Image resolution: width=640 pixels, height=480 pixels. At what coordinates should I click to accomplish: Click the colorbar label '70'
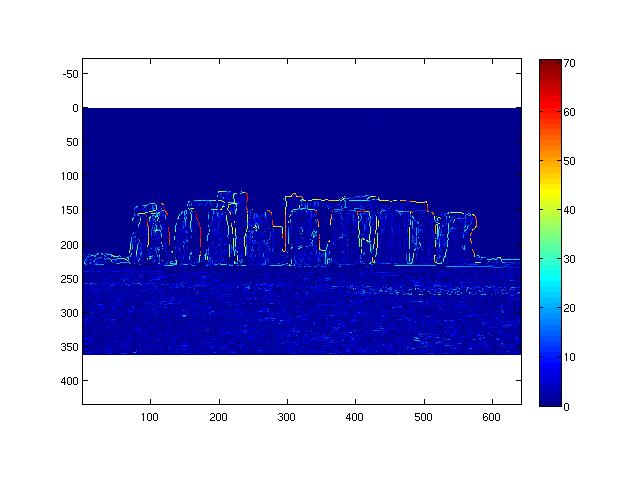[569, 63]
